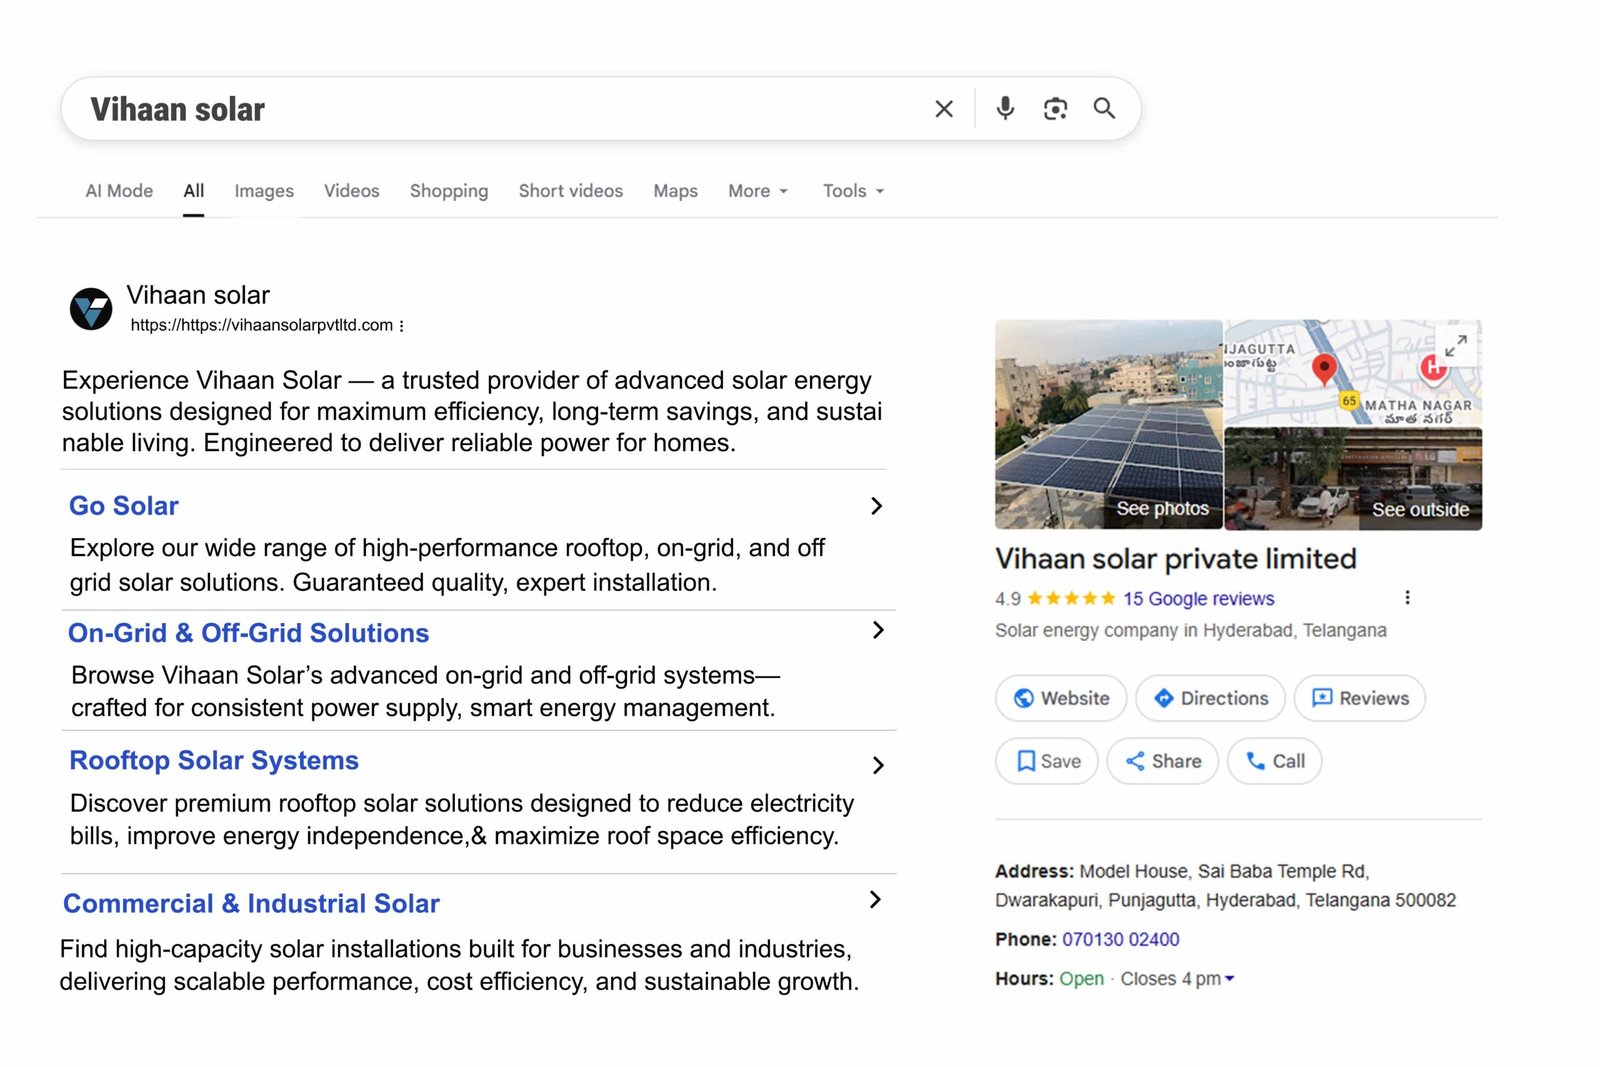This screenshot has height=1067, width=1600.
Task: View the 15 Google reviews
Action: coord(1197,598)
